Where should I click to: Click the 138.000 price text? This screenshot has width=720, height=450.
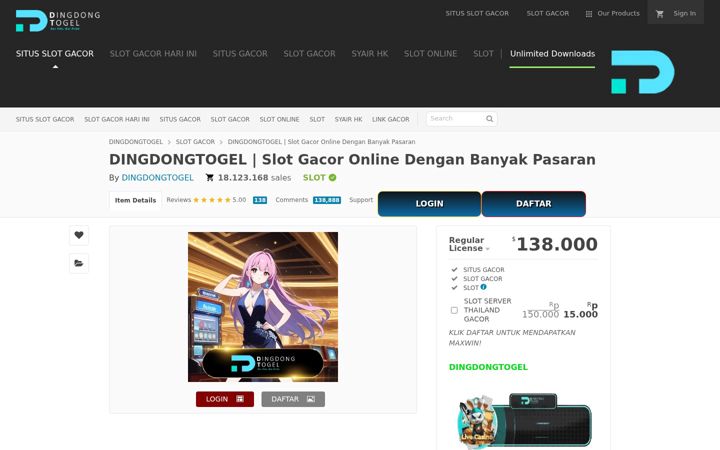click(557, 244)
